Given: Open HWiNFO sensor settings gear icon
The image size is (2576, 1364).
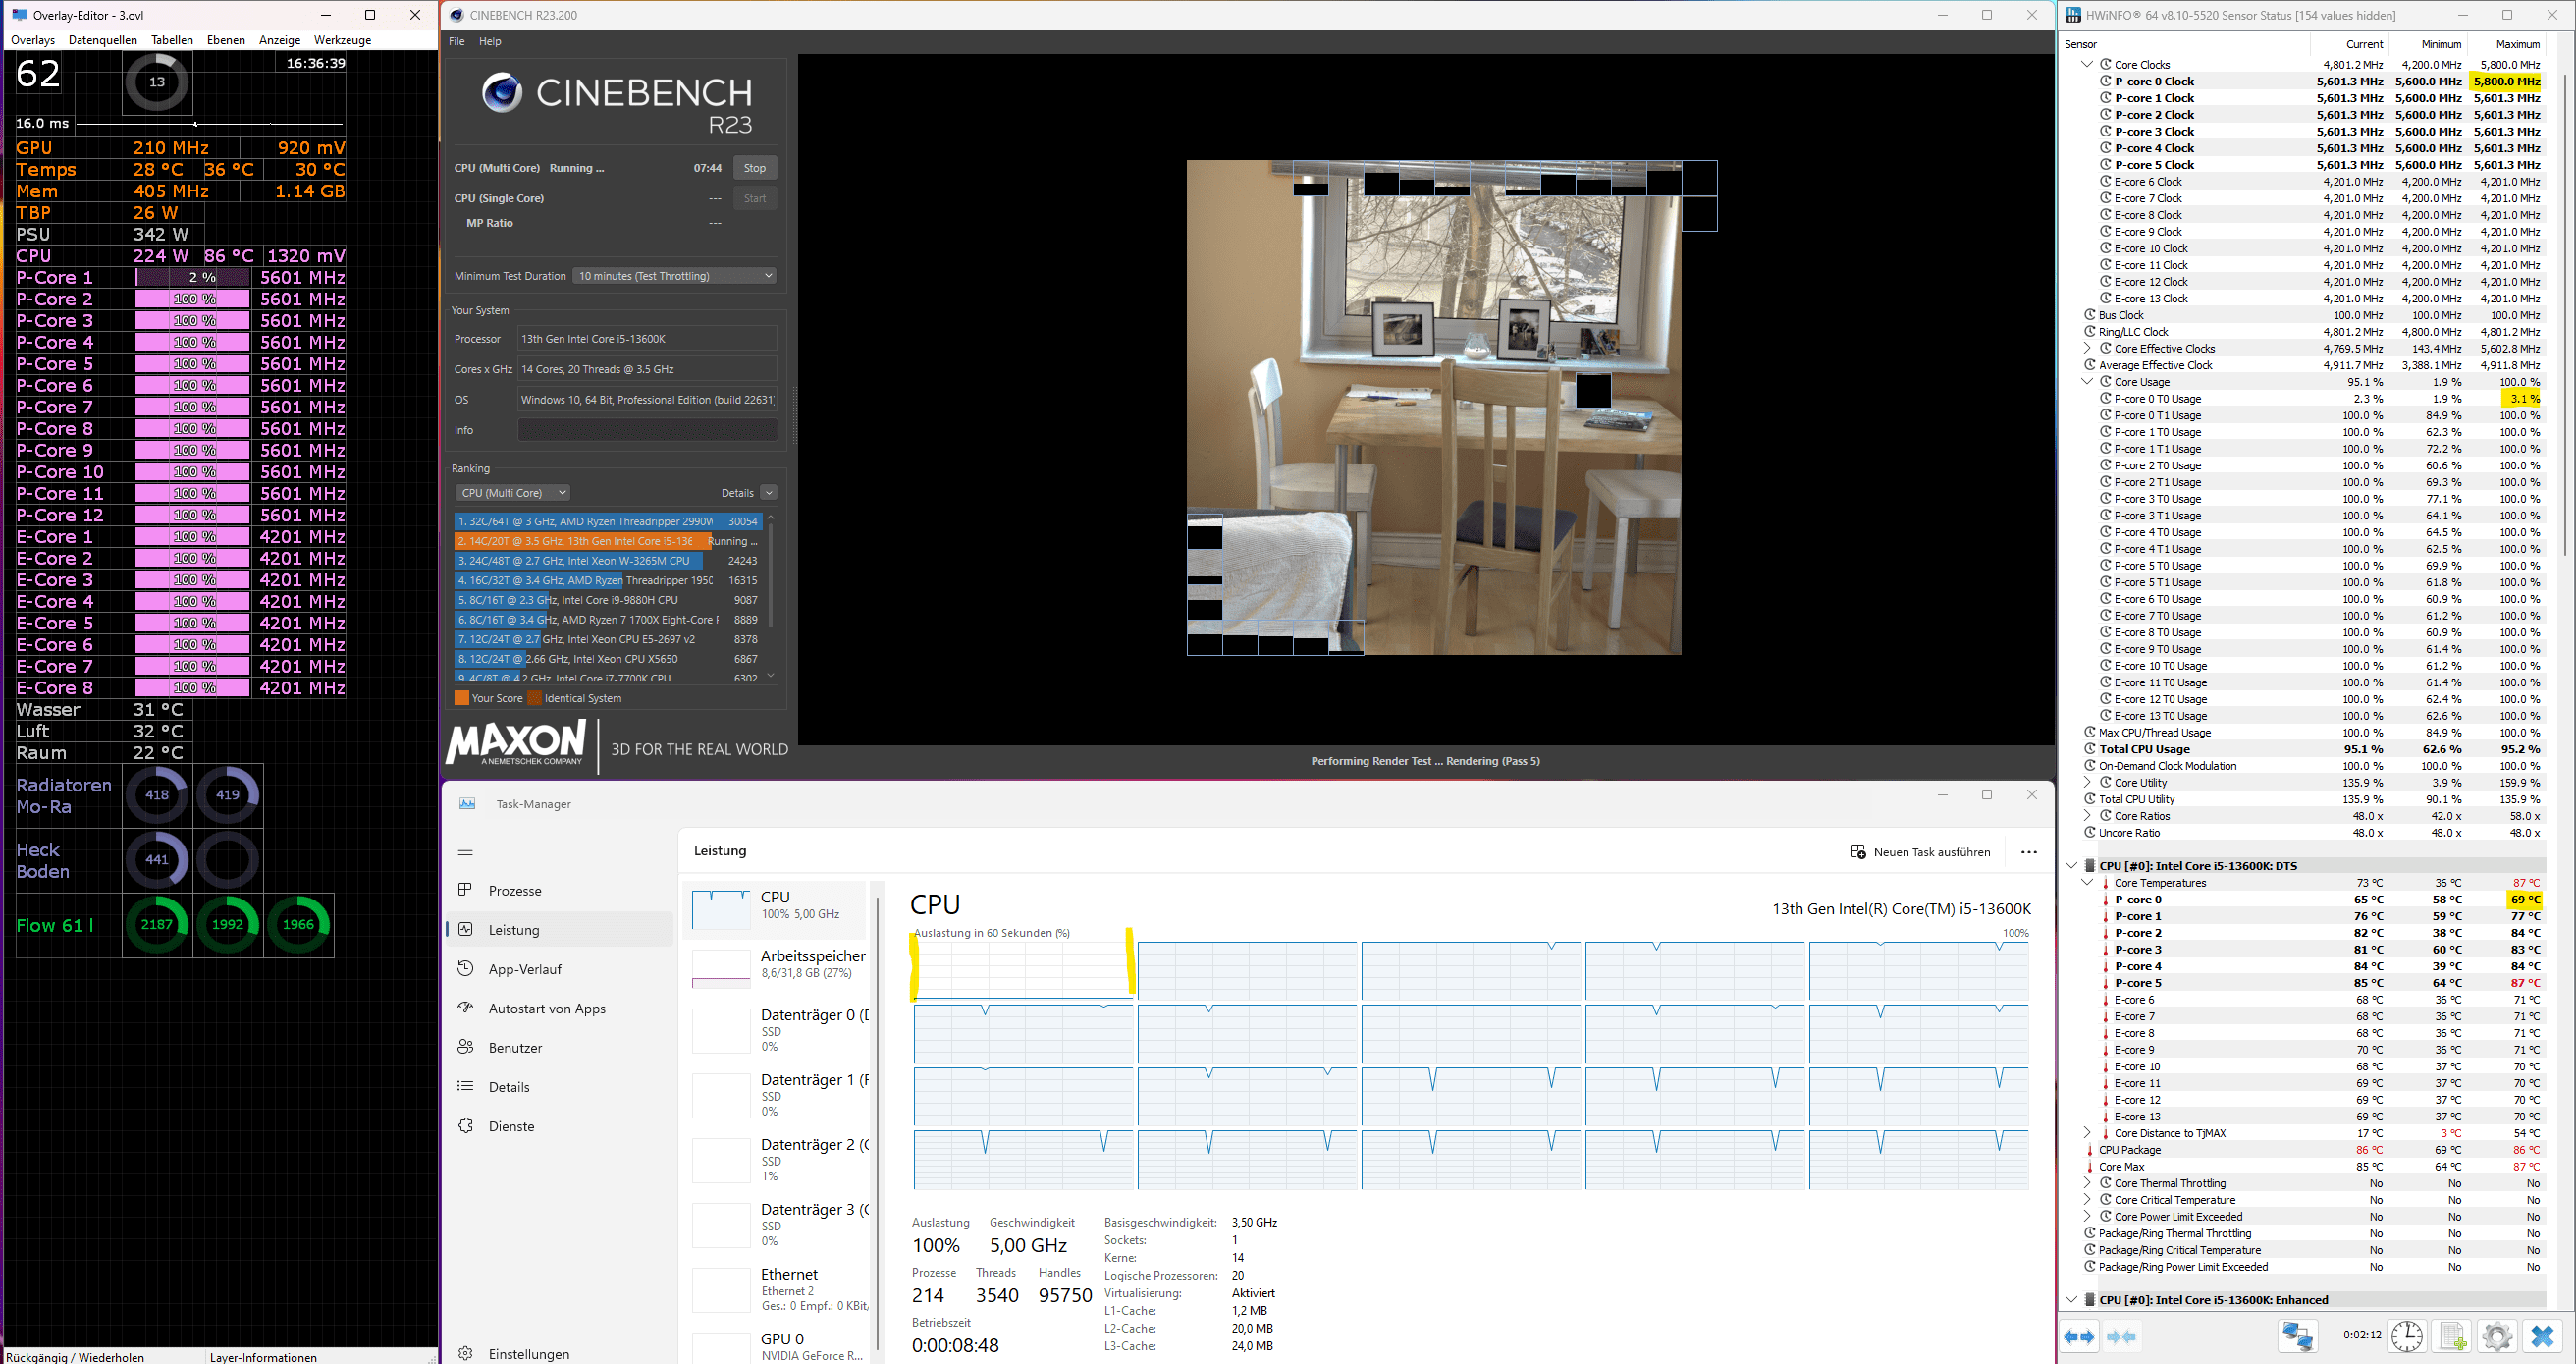Looking at the screenshot, I should point(2497,1336).
